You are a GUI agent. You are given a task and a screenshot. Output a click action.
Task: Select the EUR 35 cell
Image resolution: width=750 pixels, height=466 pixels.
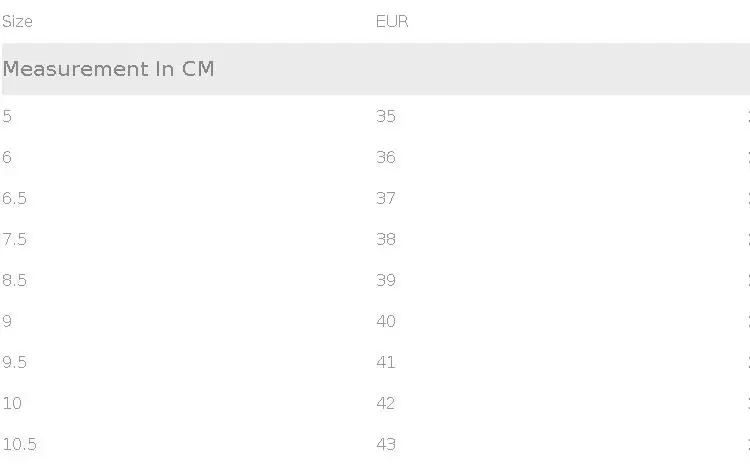point(386,116)
